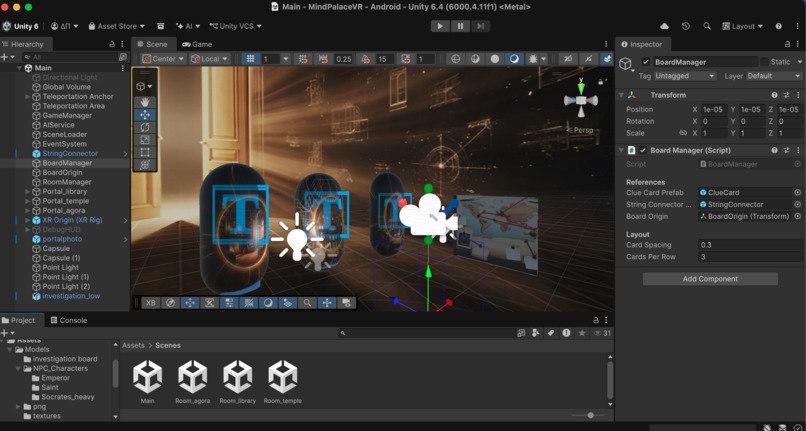Open the account dropdown ΔΠ
The width and height of the screenshot is (806, 431).
65,26
